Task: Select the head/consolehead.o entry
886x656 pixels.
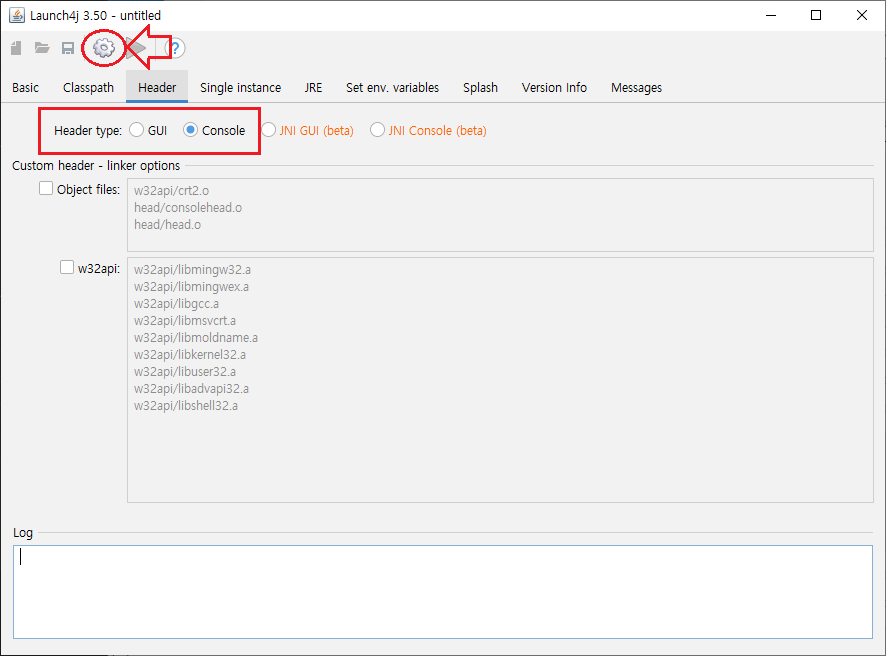Action: tap(188, 208)
